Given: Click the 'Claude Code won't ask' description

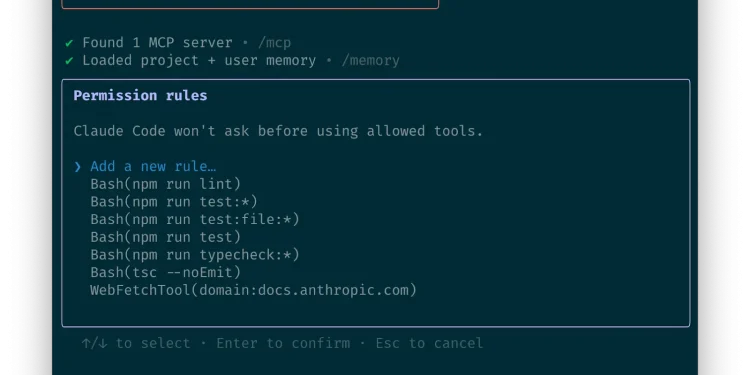Looking at the screenshot, I should [278, 131].
